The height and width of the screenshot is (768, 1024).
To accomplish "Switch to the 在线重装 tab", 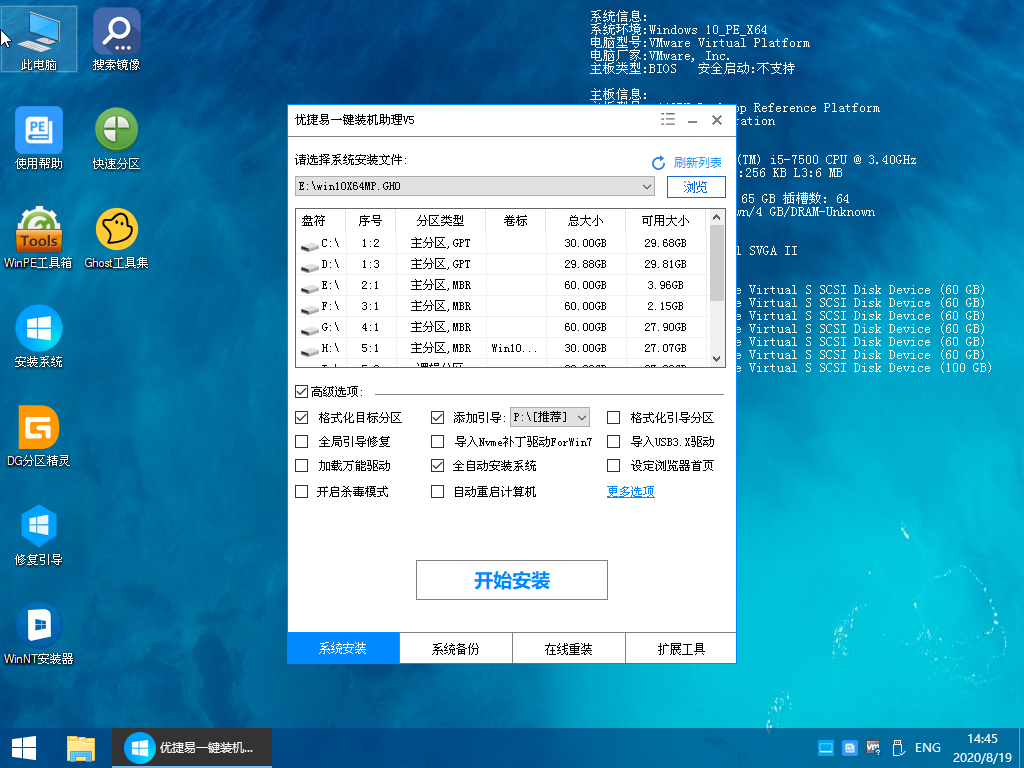I will (x=569, y=648).
